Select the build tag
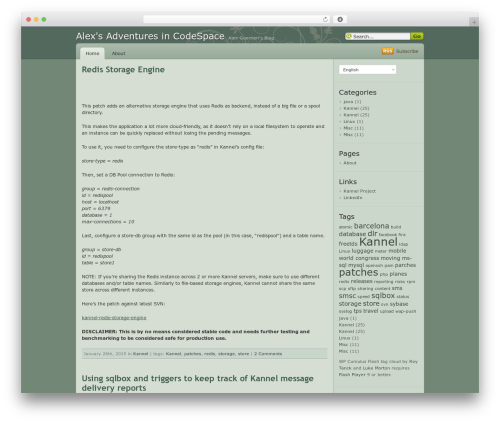 click(x=396, y=227)
